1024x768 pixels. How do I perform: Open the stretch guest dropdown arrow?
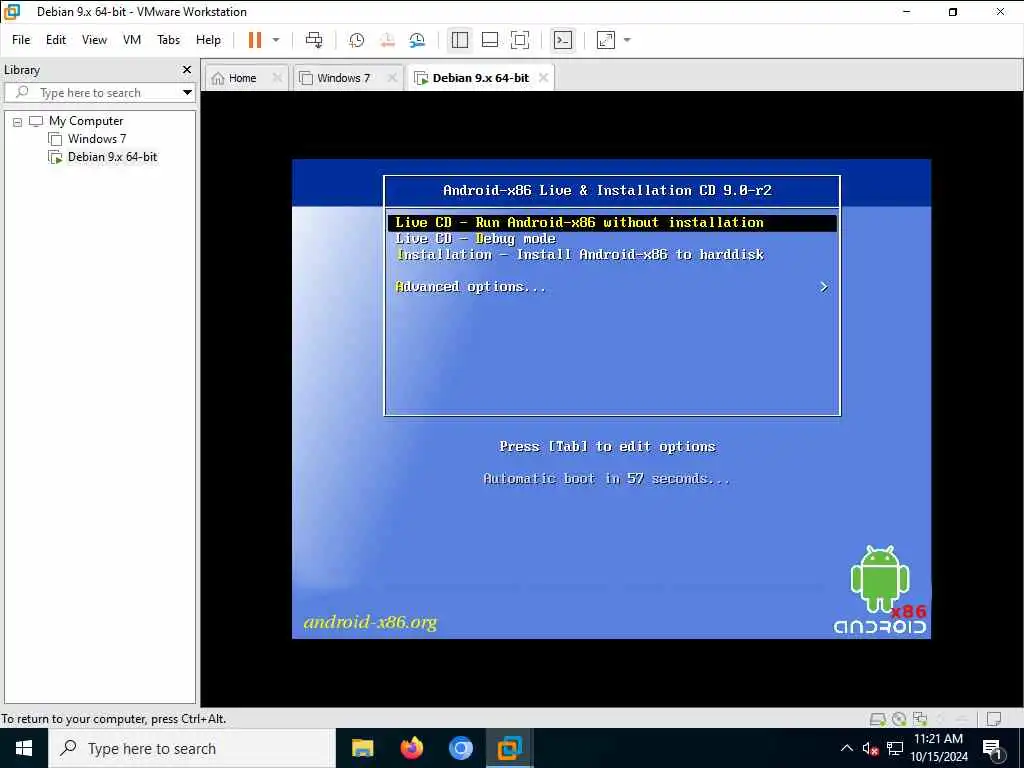click(627, 40)
